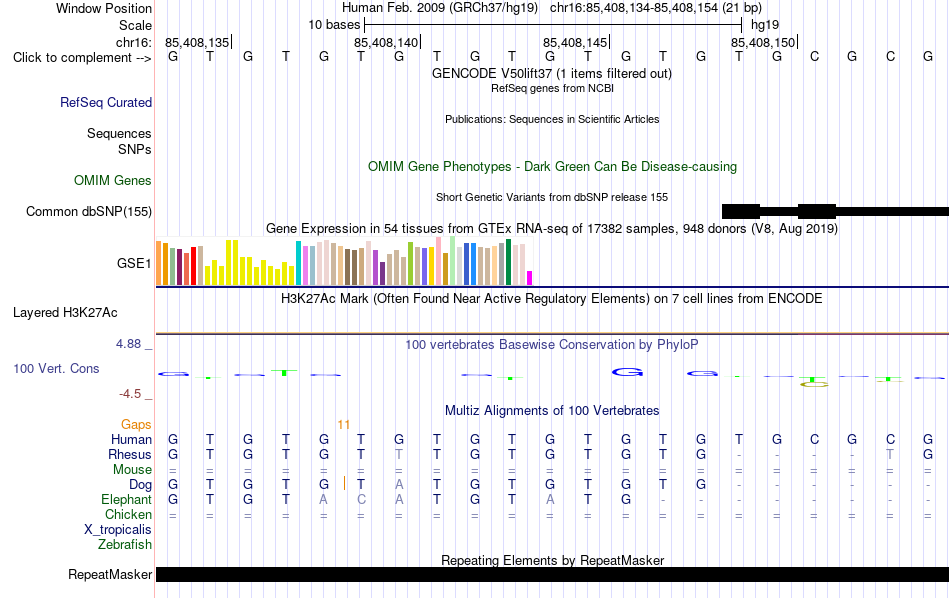Select the Mouse alignment row label

(x=132, y=470)
